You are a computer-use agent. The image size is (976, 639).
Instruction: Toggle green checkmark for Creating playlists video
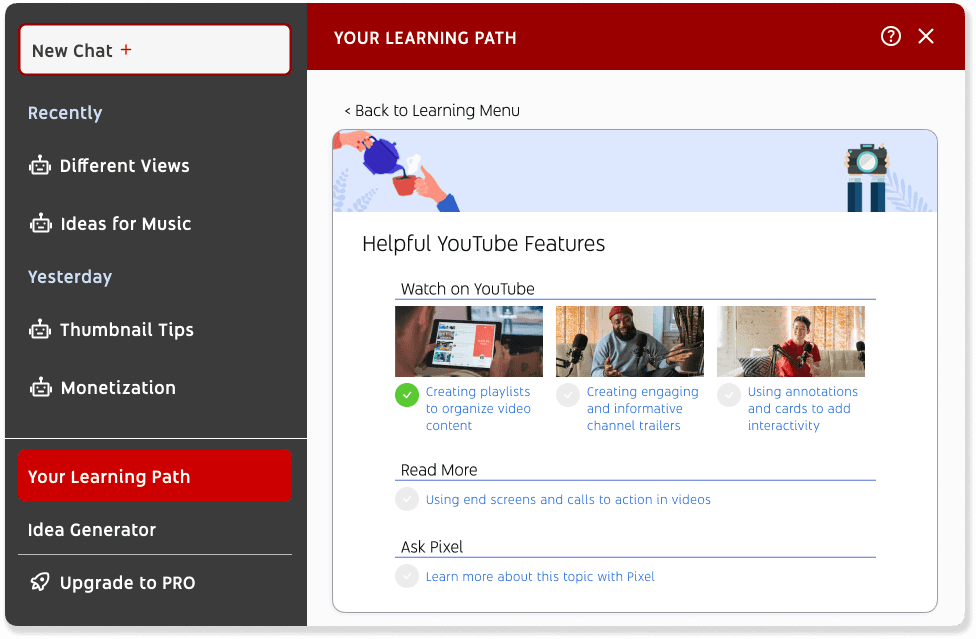point(407,395)
